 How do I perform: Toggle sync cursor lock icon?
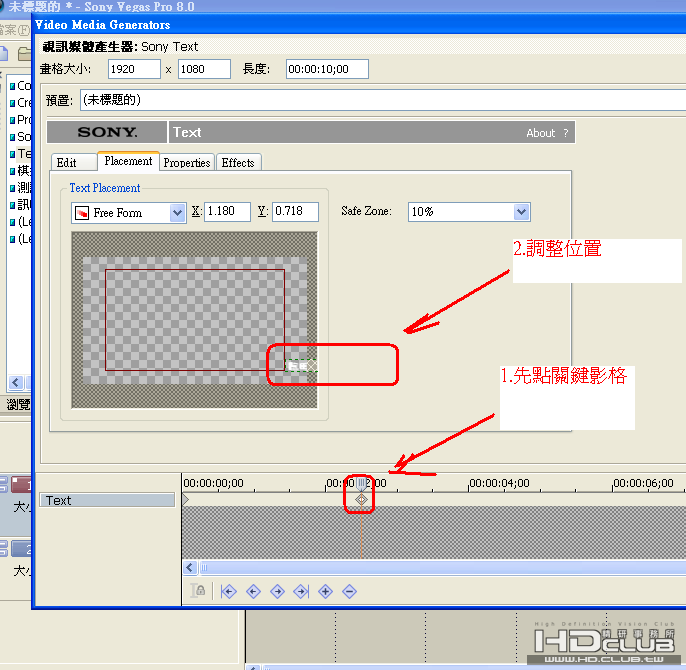pyautogui.click(x=198, y=591)
